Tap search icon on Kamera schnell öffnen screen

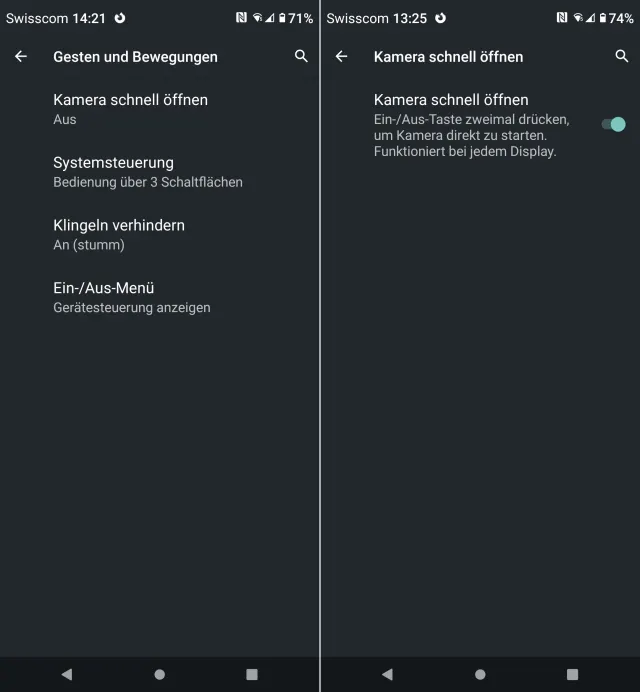coord(621,57)
